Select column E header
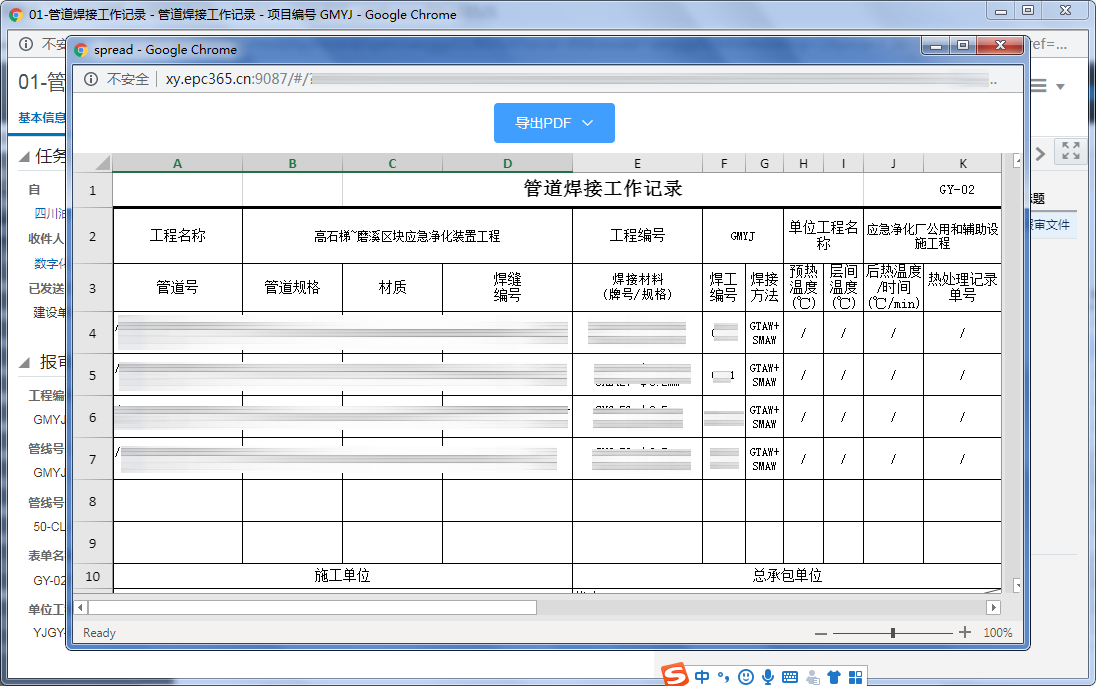This screenshot has width=1096, height=686. [637, 164]
